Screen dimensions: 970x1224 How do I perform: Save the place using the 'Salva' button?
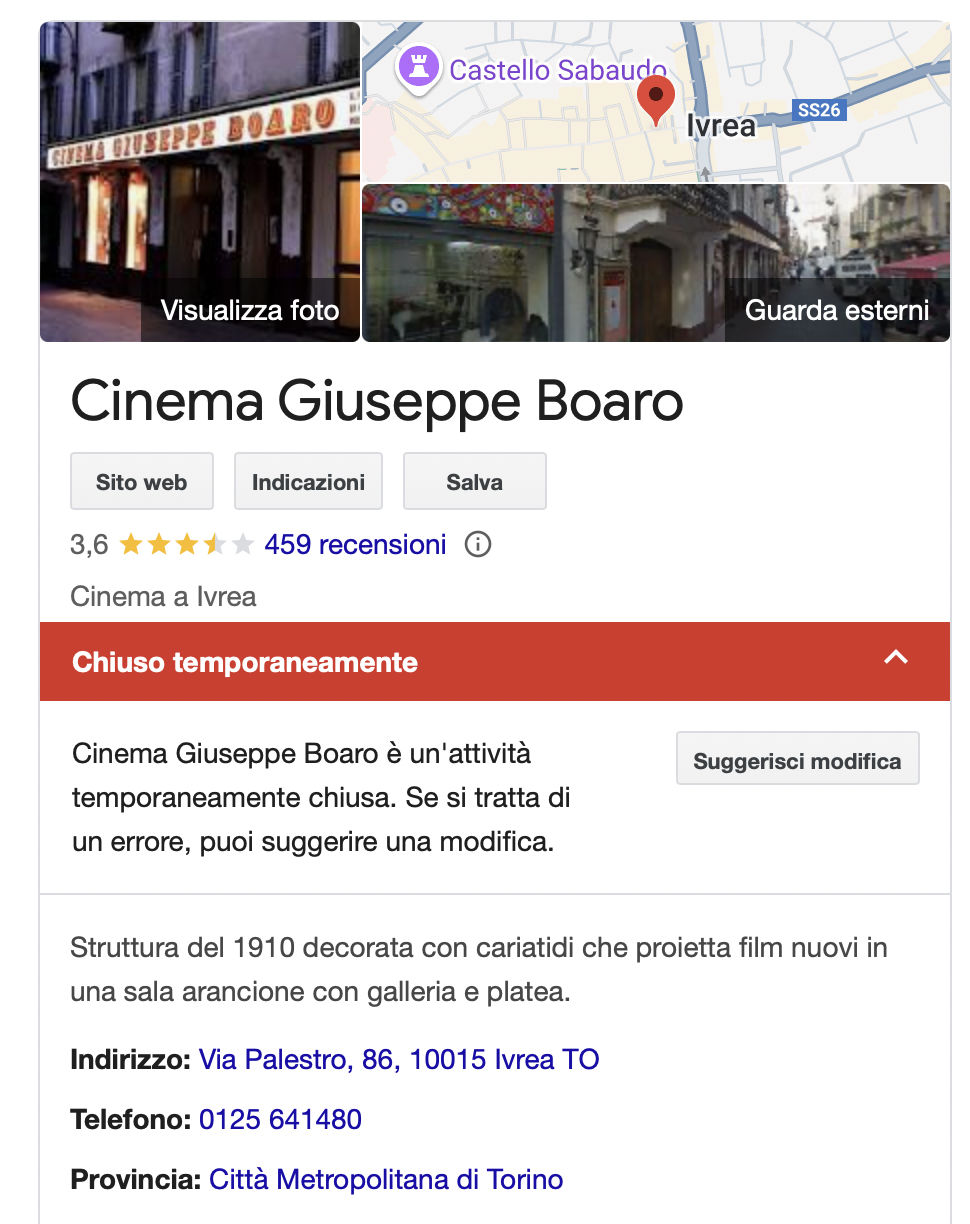pyautogui.click(x=474, y=482)
